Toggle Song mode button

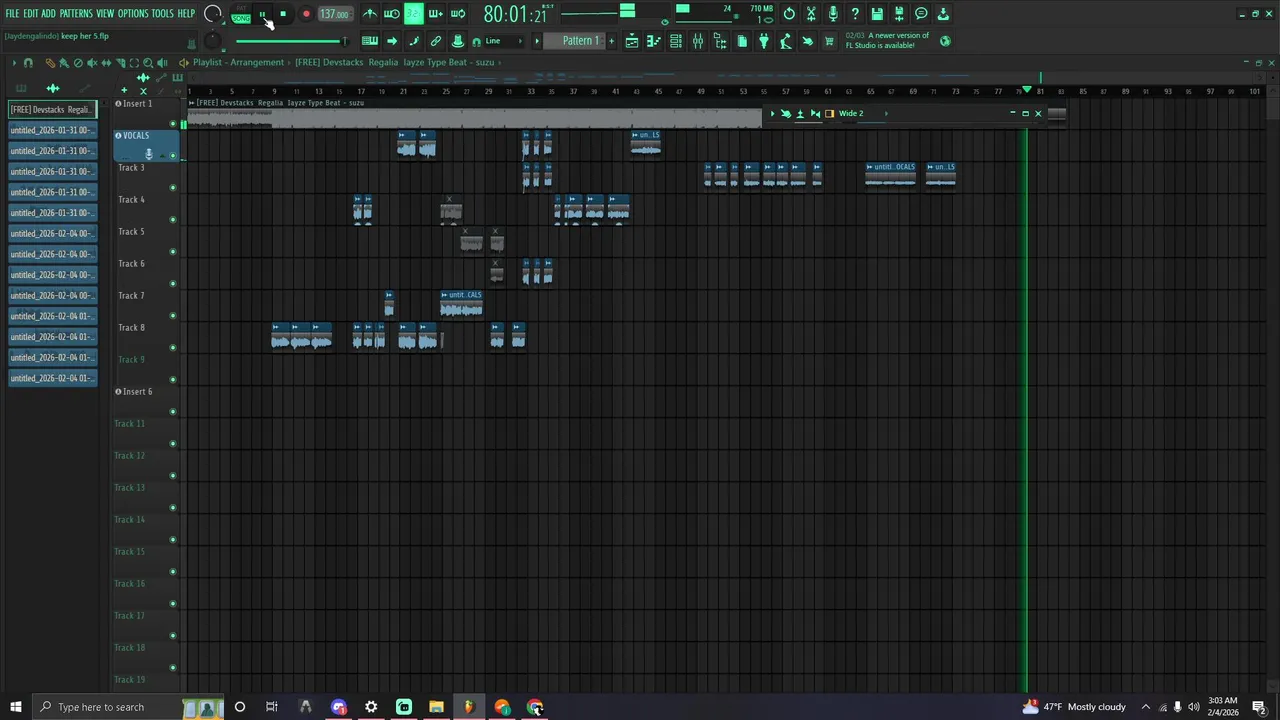pos(241,18)
